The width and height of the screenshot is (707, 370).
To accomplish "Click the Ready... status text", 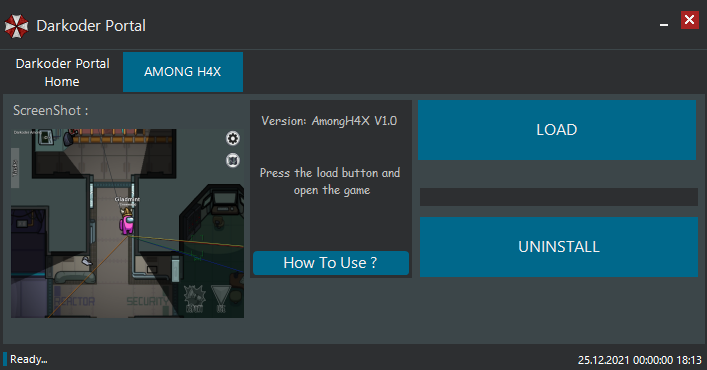I will click(x=29, y=359).
